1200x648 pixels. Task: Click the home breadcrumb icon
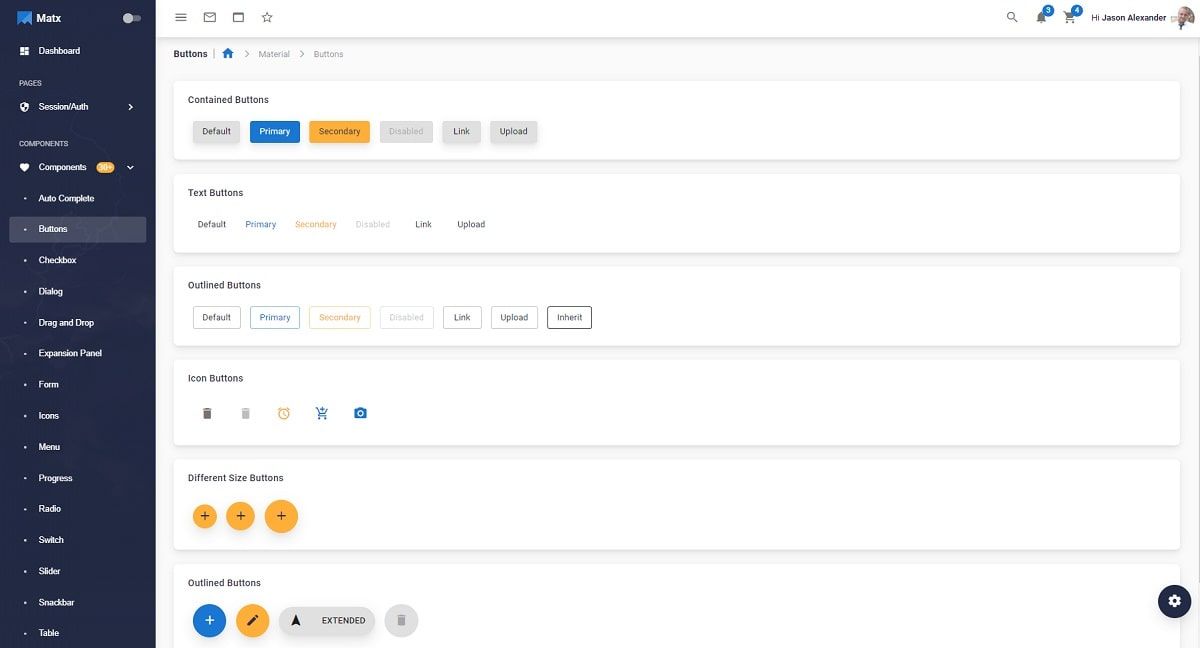[227, 52]
